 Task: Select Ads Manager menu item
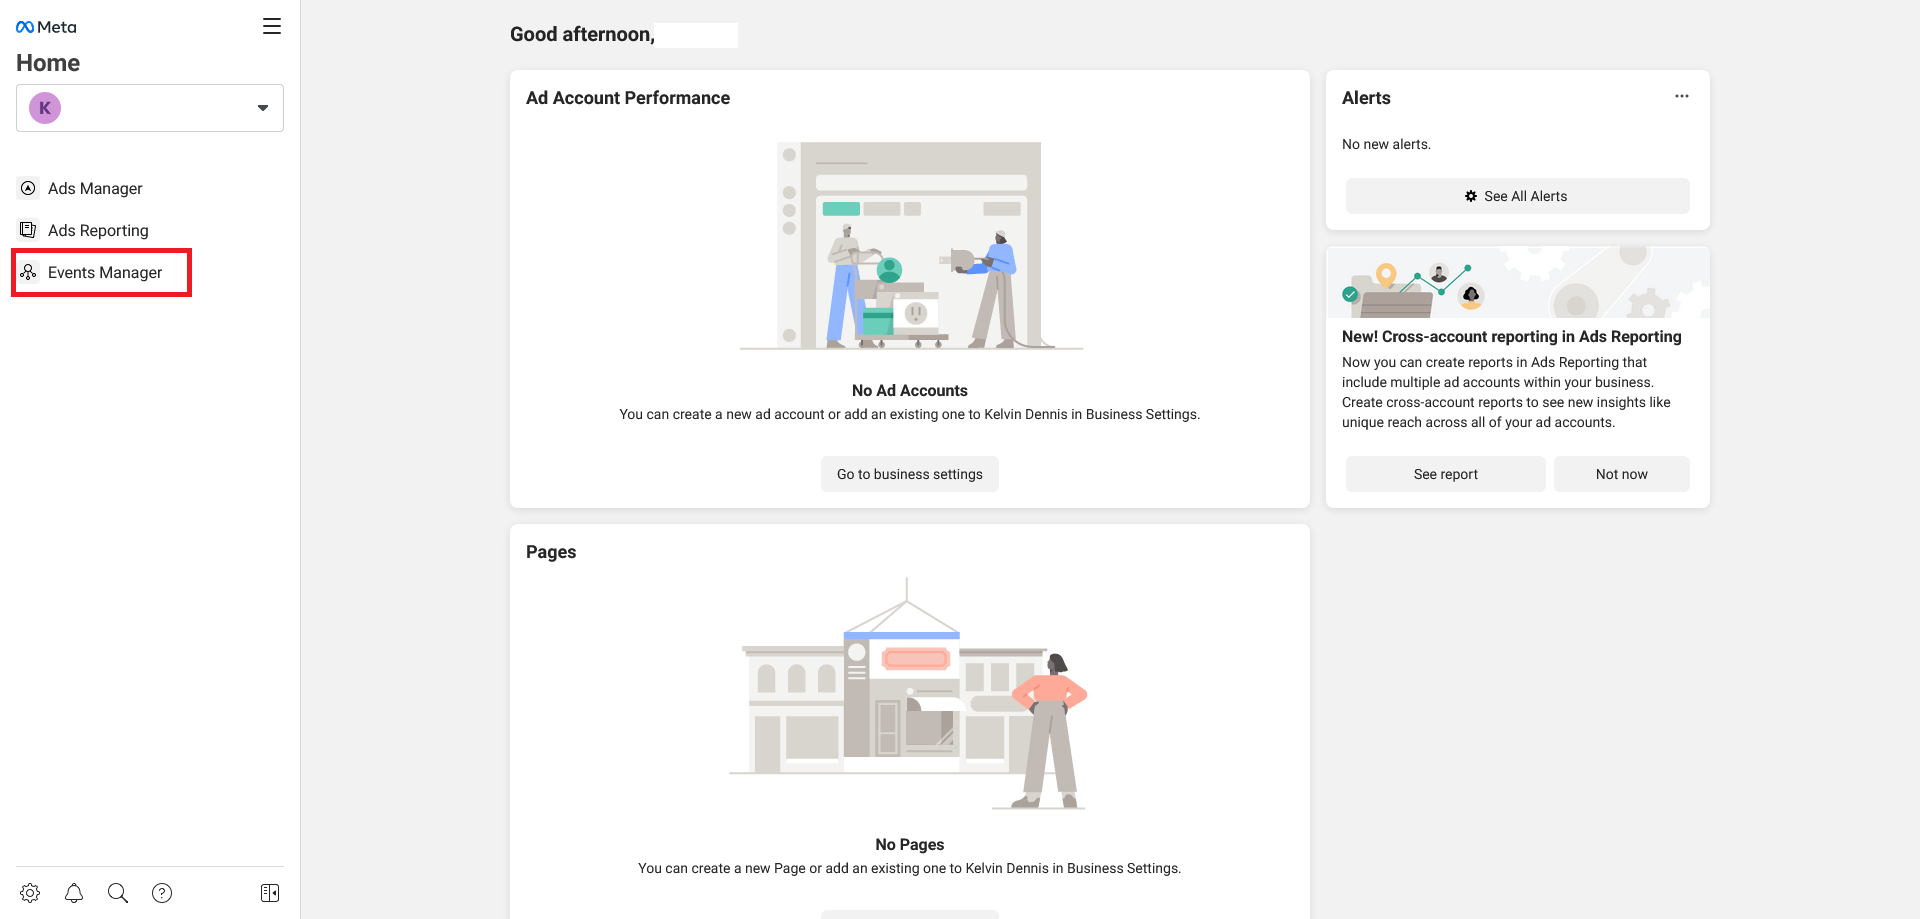click(x=95, y=188)
